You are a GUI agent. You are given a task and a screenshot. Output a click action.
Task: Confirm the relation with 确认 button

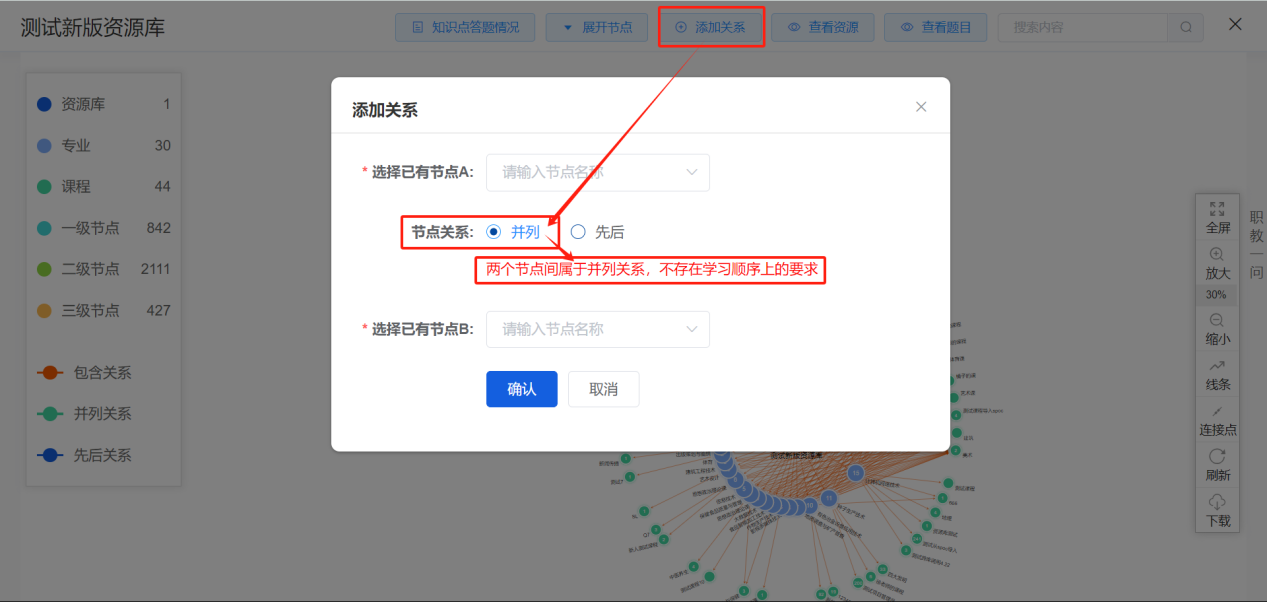coord(521,389)
